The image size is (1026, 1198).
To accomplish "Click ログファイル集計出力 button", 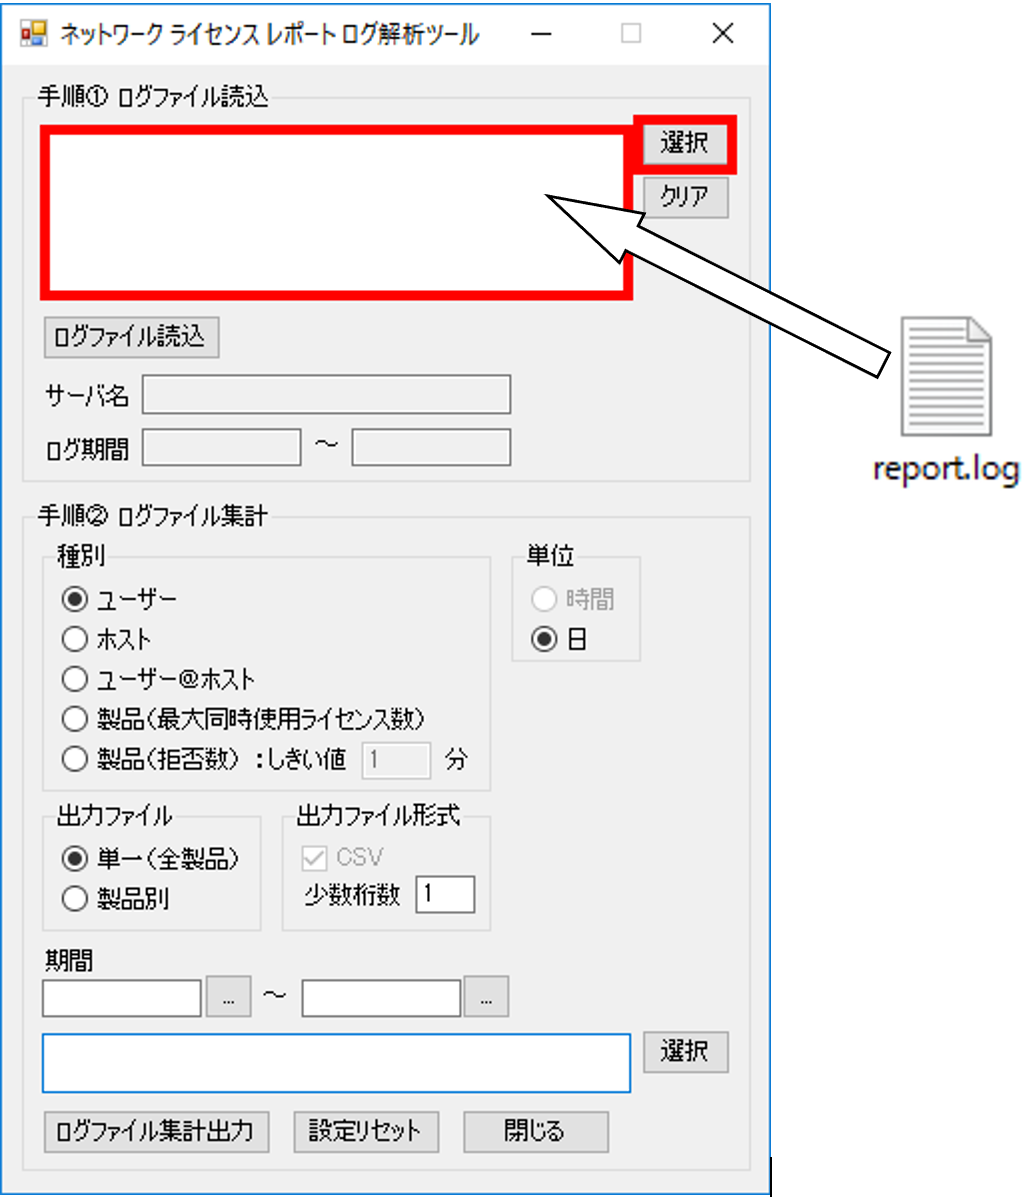I will (x=157, y=1132).
